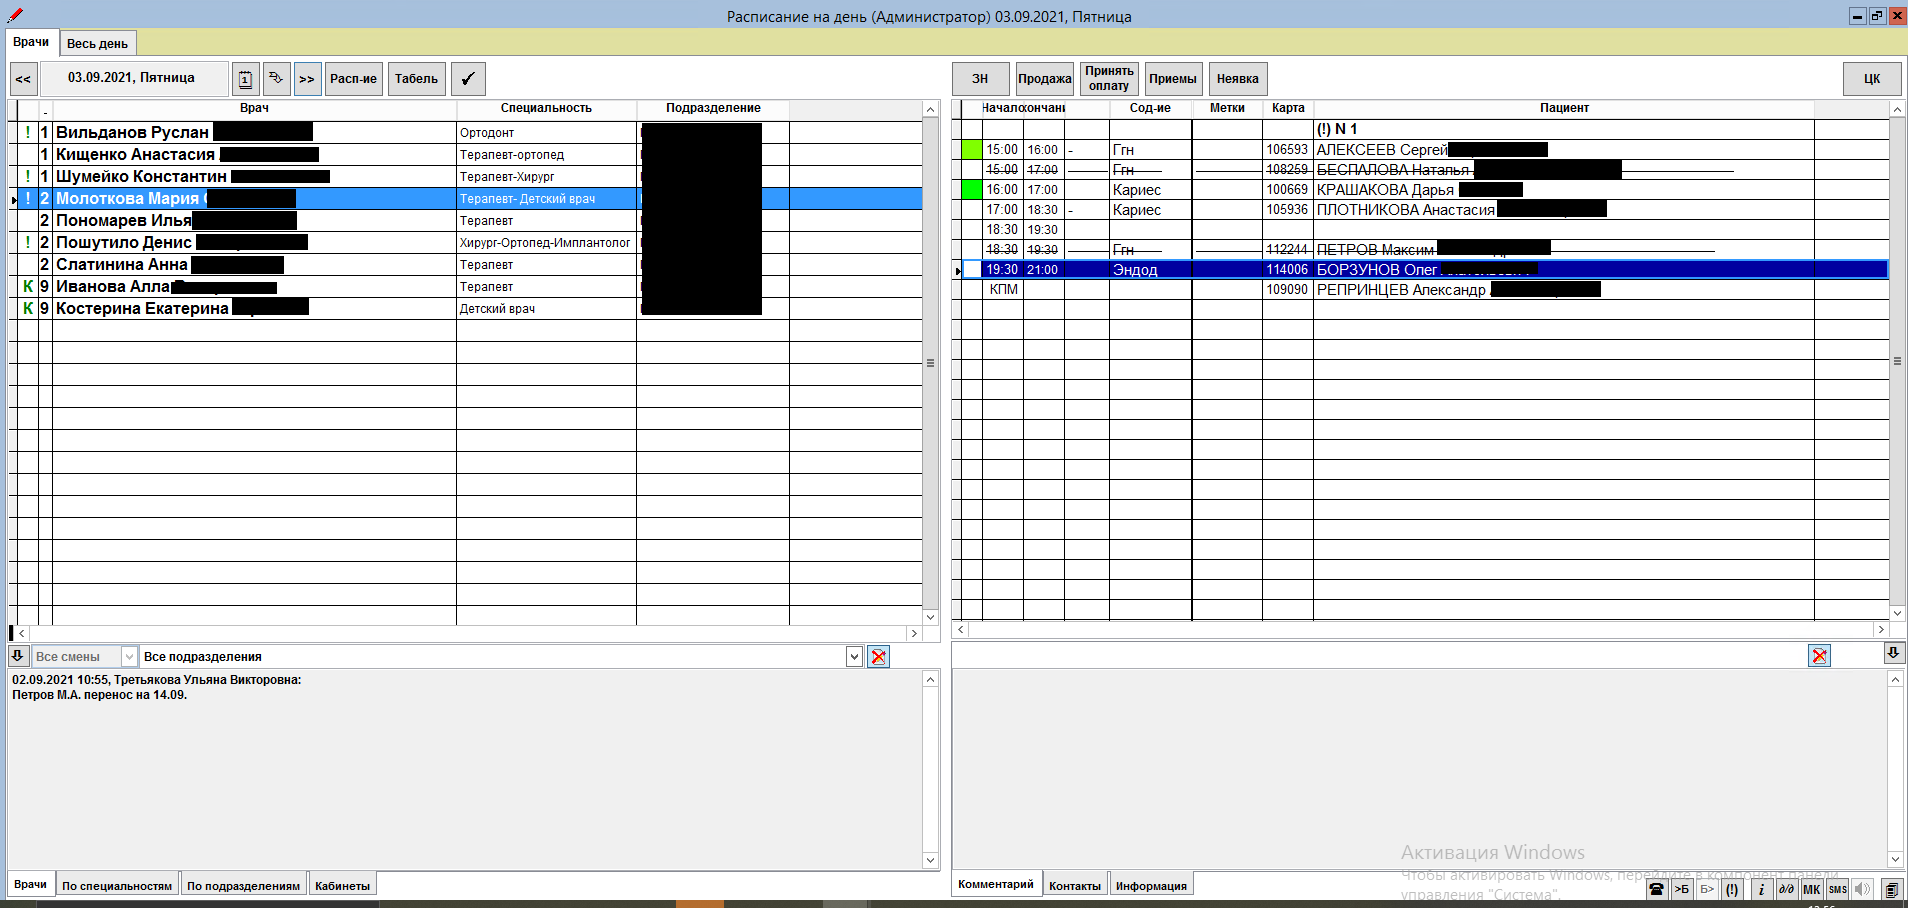This screenshot has height=908, width=1908.
Task: Open the Контакты tab in right panel
Action: click(1074, 886)
